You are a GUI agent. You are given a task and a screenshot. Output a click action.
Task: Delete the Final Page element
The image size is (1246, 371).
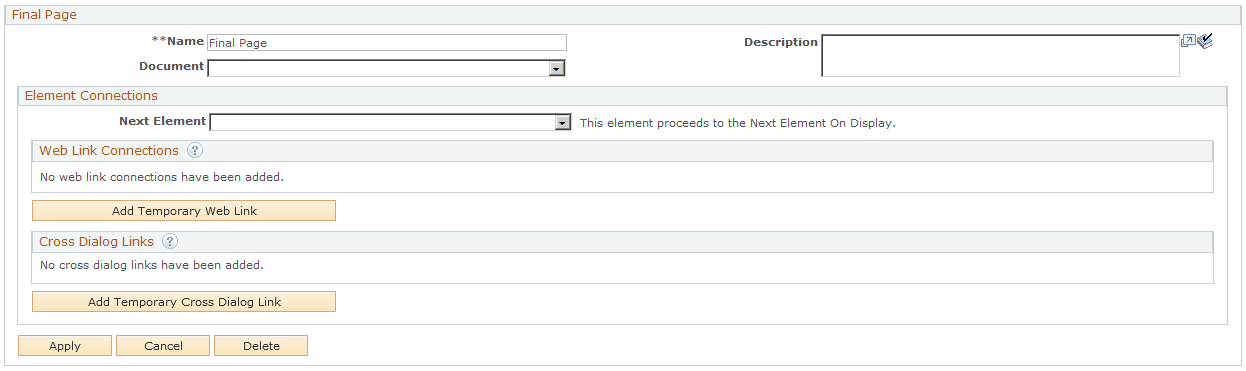pyautogui.click(x=261, y=346)
